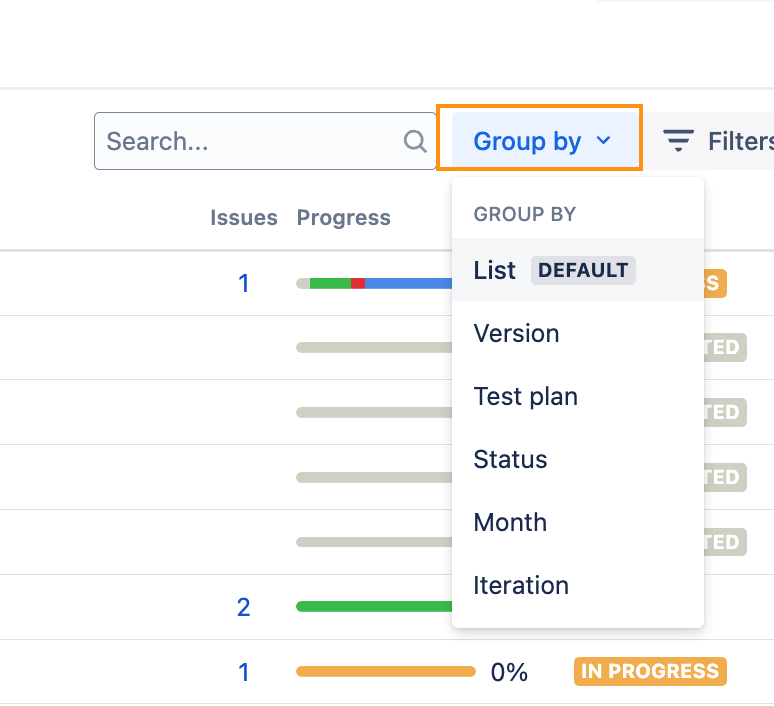This screenshot has height=706, width=774.
Task: Click the Group by chevron arrow
Action: pos(603,141)
